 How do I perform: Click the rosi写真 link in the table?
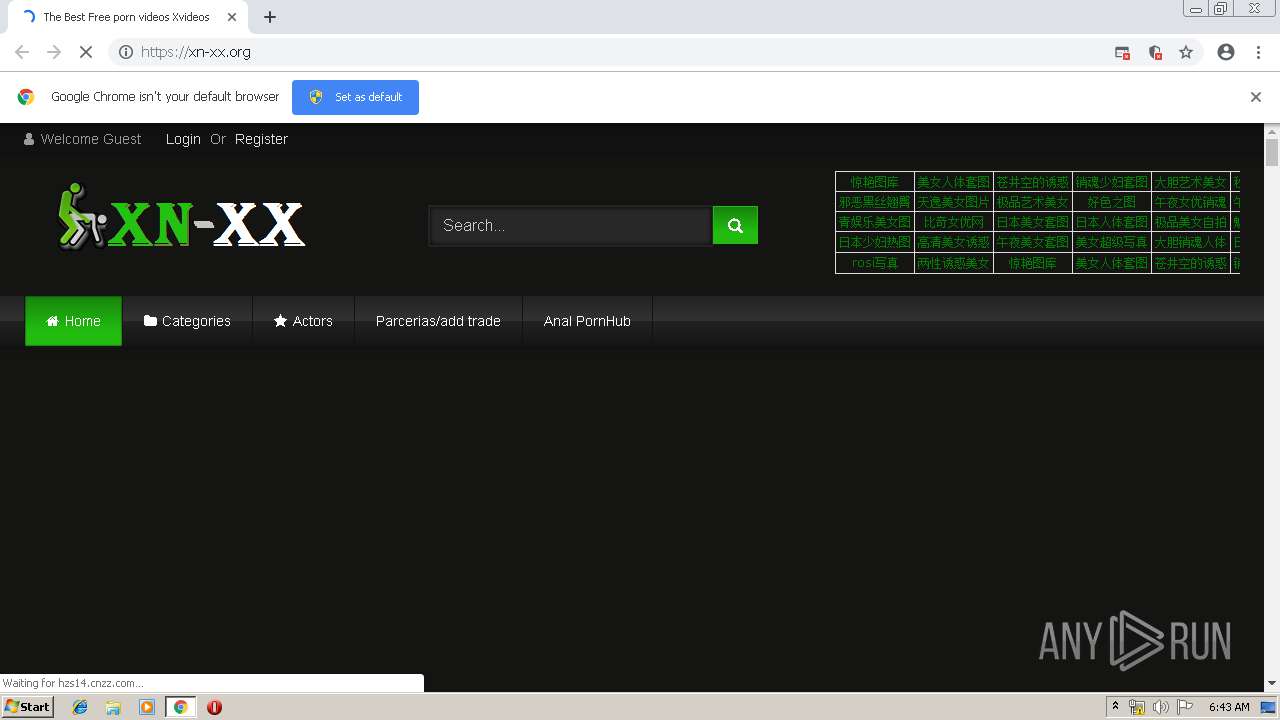click(x=875, y=263)
